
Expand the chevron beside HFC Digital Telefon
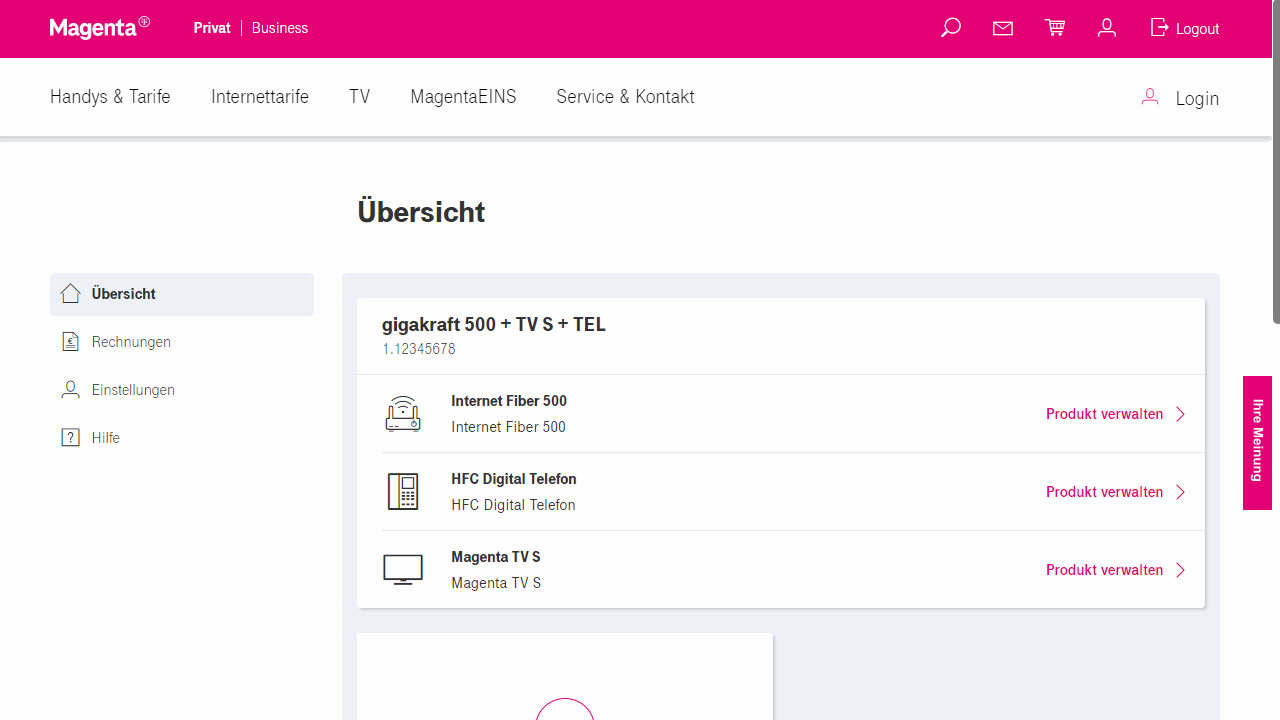[1180, 491]
